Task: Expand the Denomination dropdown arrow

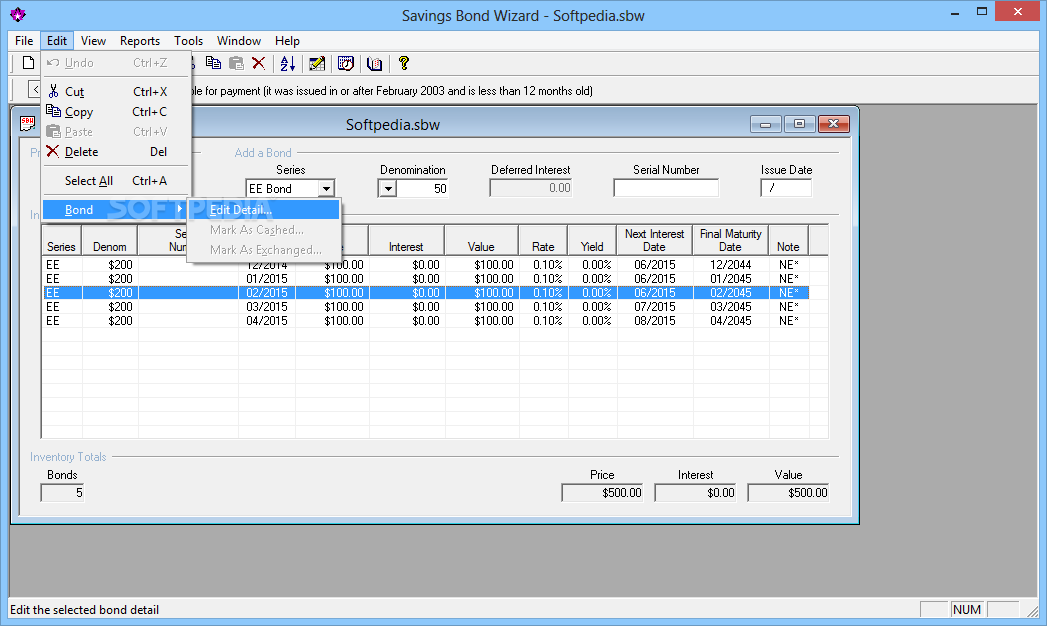Action: (x=388, y=189)
